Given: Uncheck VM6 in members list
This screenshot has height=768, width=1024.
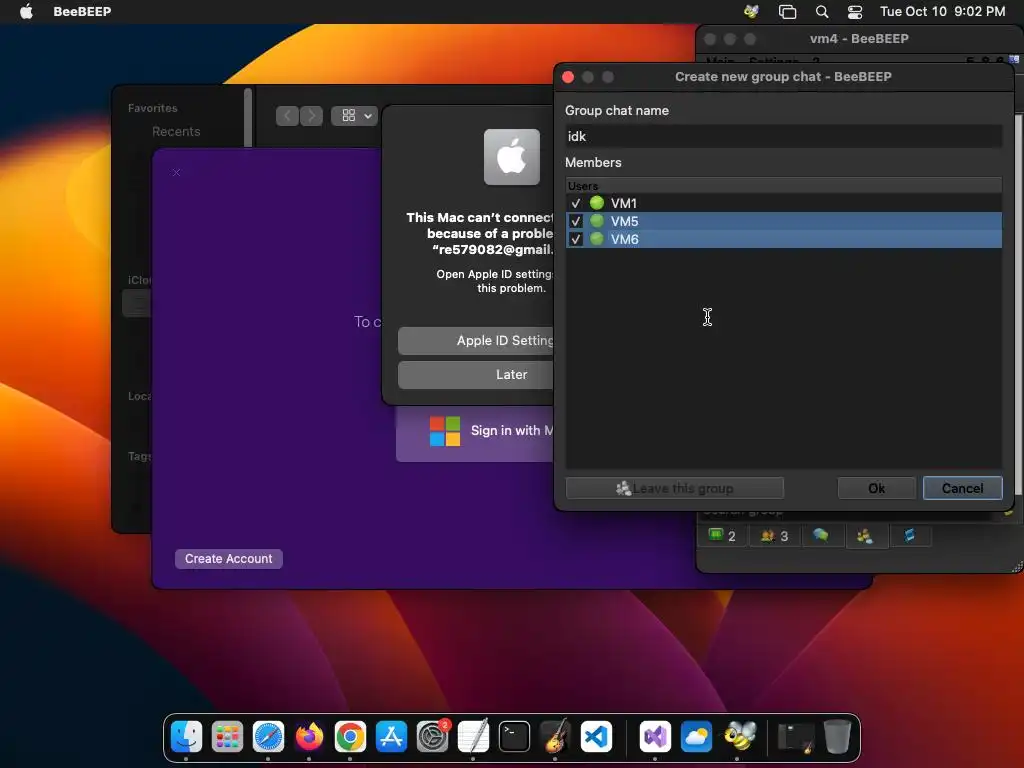Looking at the screenshot, I should [575, 239].
